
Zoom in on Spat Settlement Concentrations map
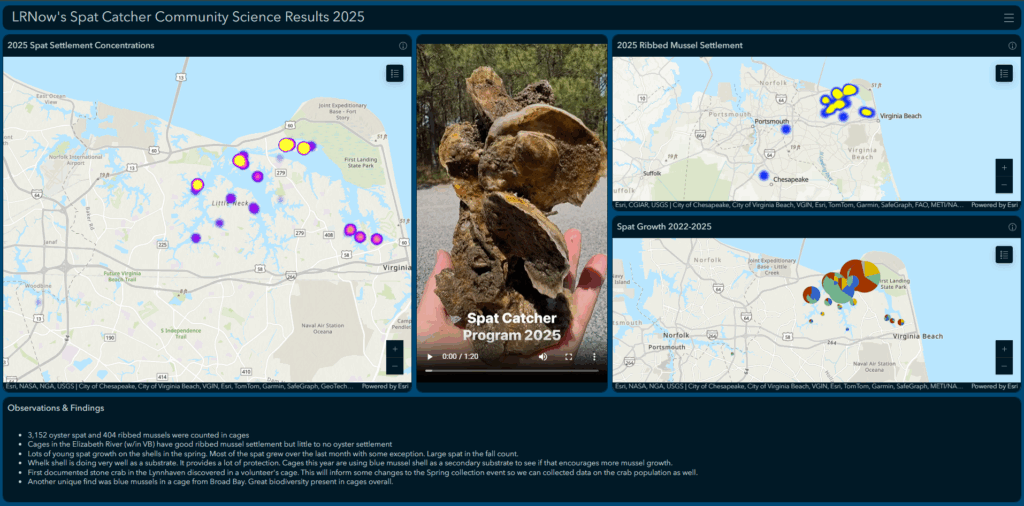(395, 349)
